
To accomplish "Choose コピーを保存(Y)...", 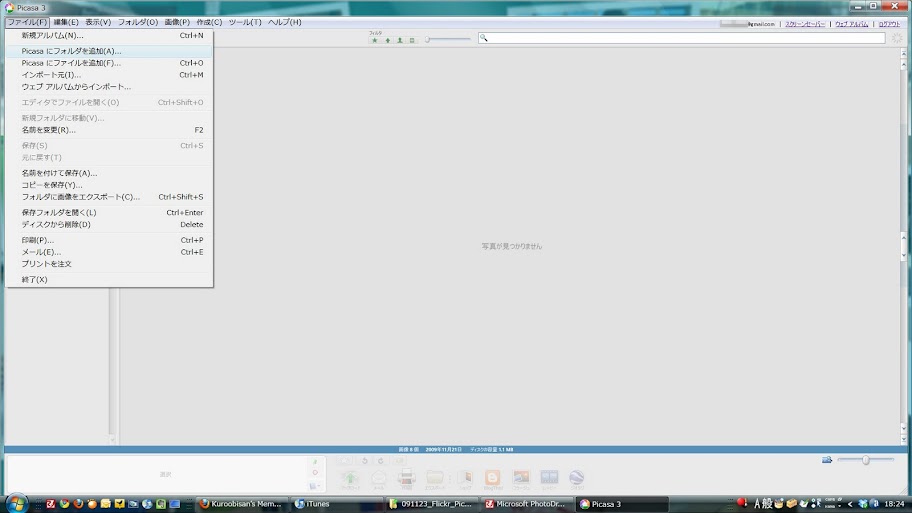I will [x=109, y=185].
